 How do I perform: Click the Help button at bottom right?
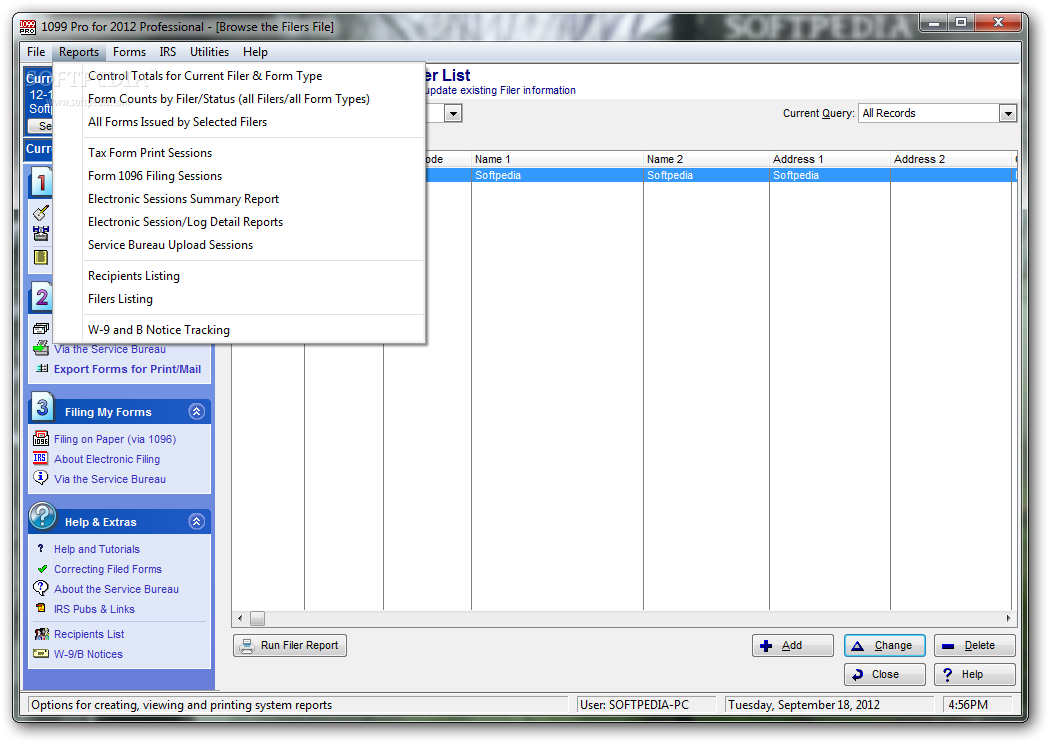pos(975,674)
